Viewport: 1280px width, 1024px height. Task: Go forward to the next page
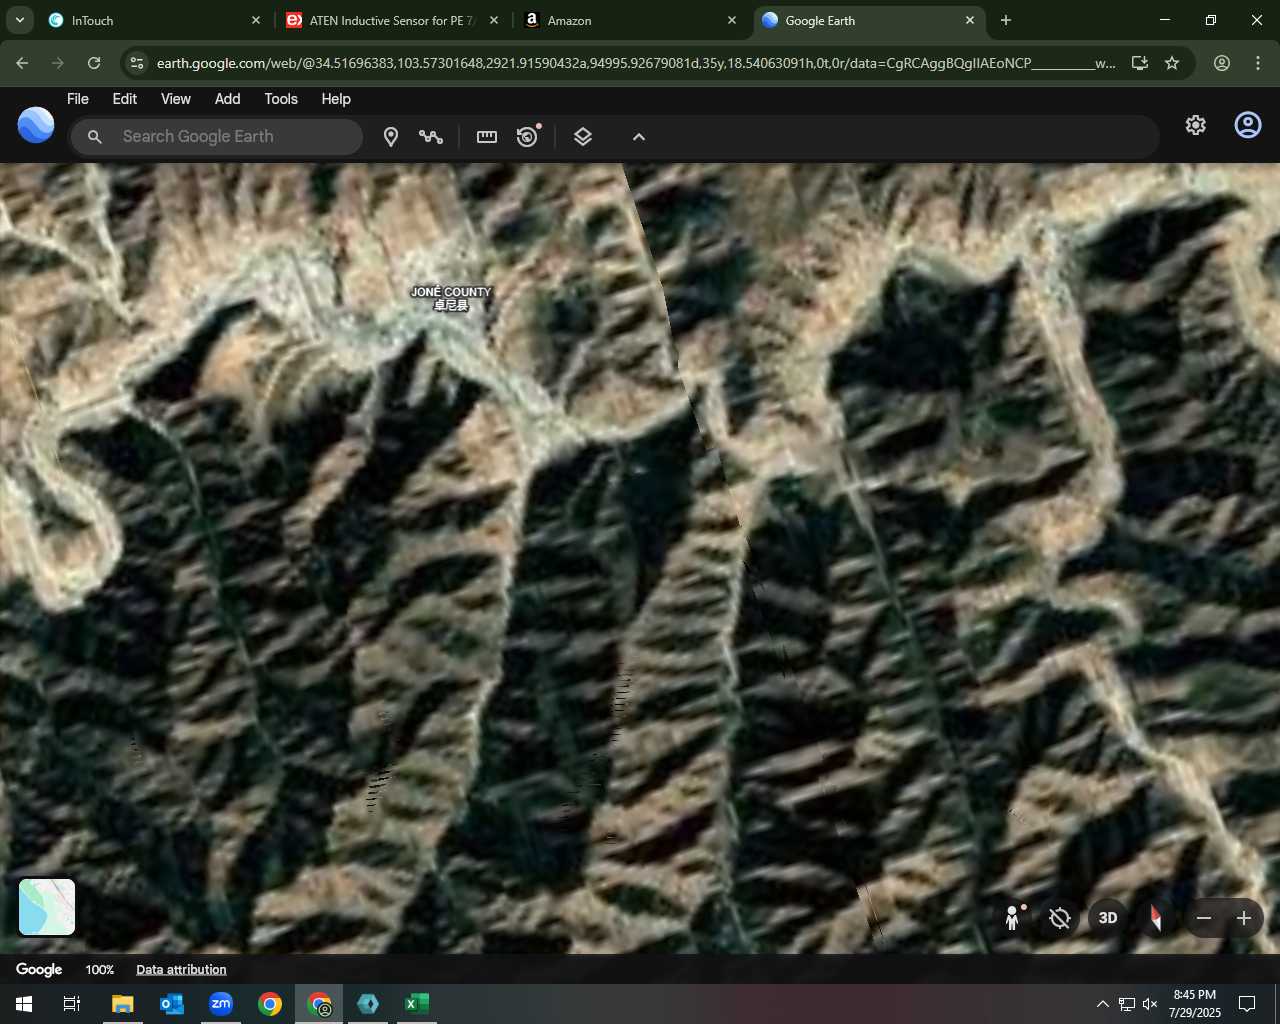tap(58, 63)
